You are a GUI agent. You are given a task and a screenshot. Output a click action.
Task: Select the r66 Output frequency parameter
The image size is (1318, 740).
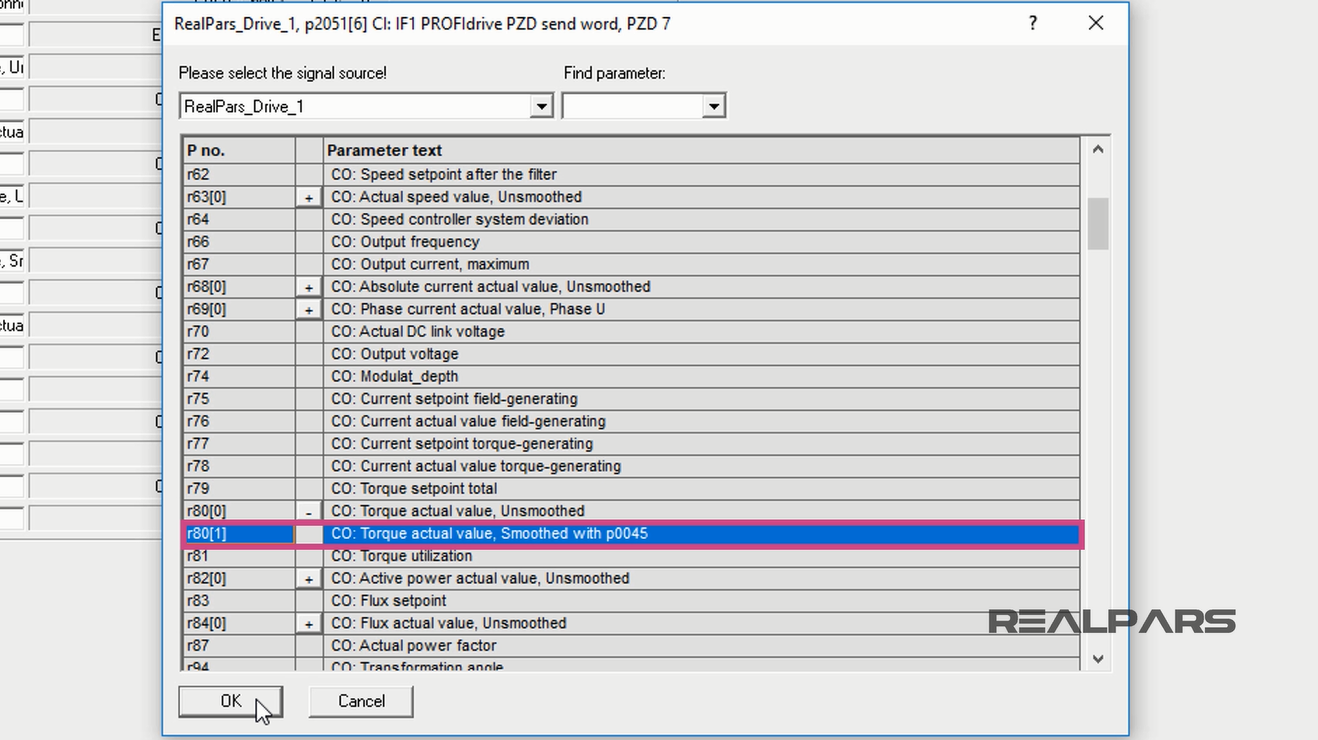[500, 241]
